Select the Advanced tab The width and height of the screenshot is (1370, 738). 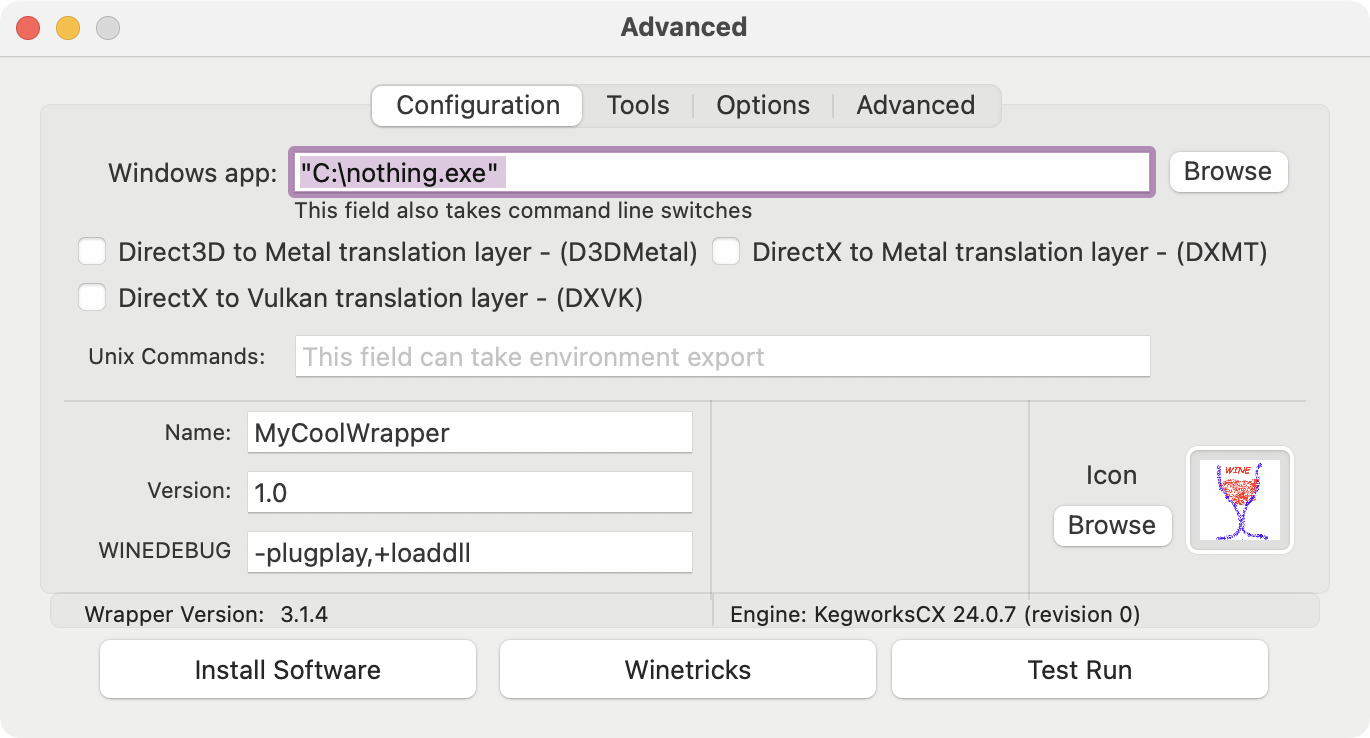point(915,106)
